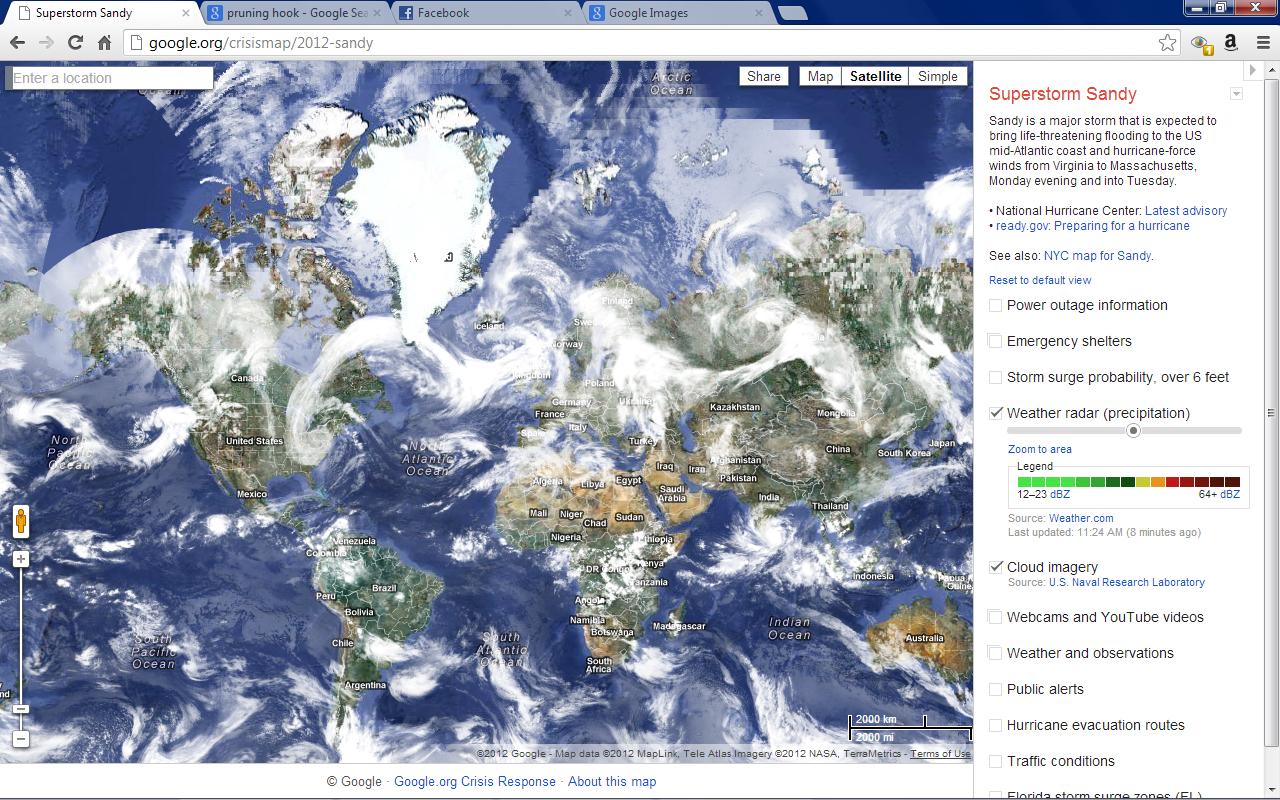Open the Google.org Crisis Response link
The image size is (1280, 800).
[475, 782]
